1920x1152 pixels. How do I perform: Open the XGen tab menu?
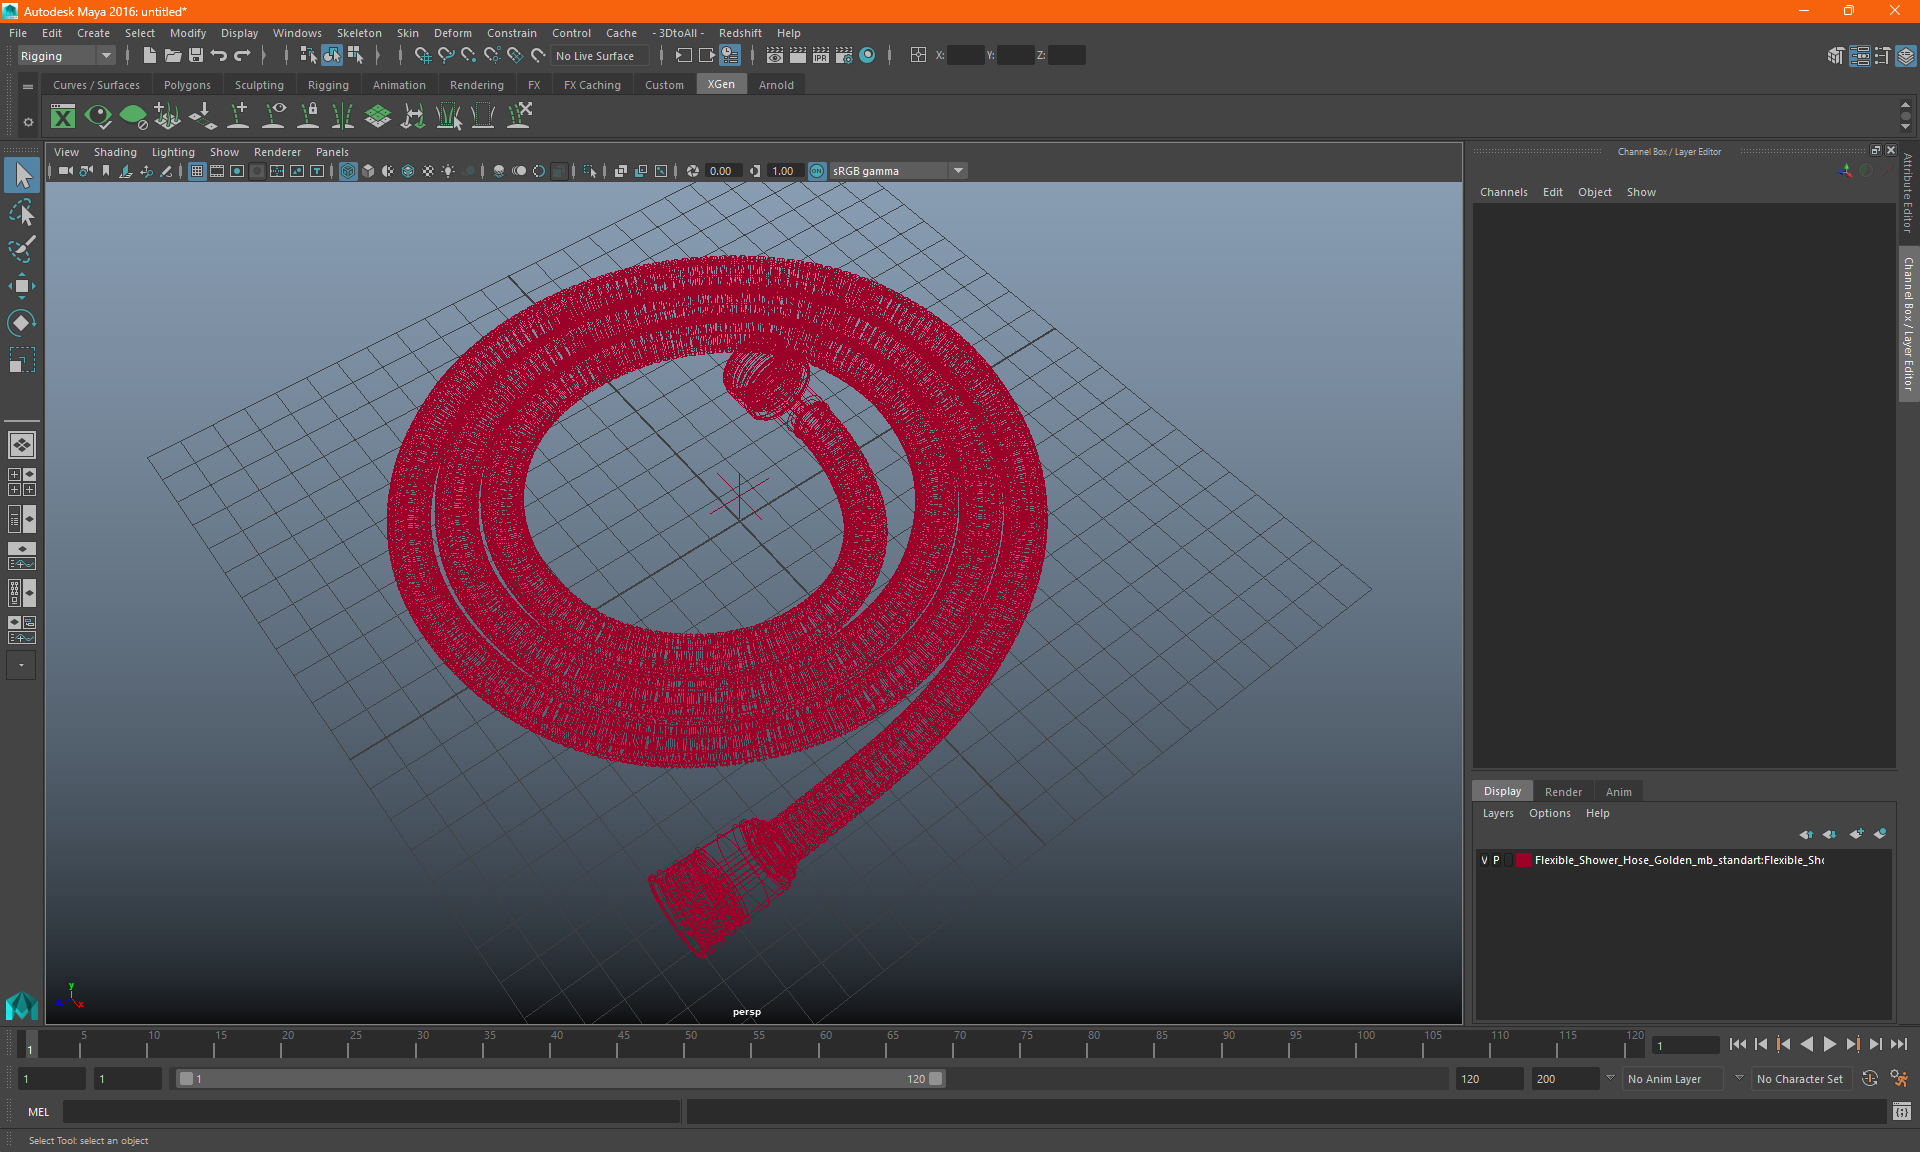[719, 85]
